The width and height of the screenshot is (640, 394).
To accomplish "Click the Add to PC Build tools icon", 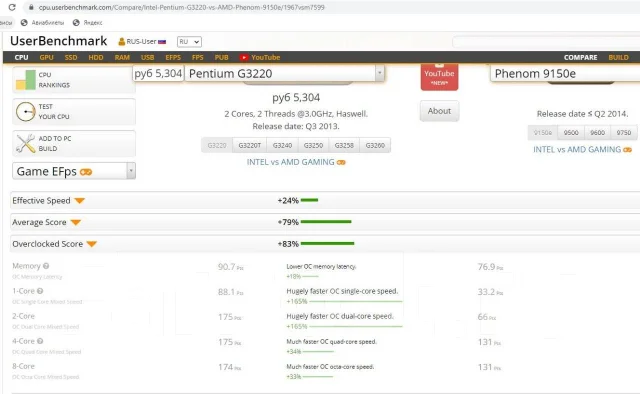I will click(26, 143).
